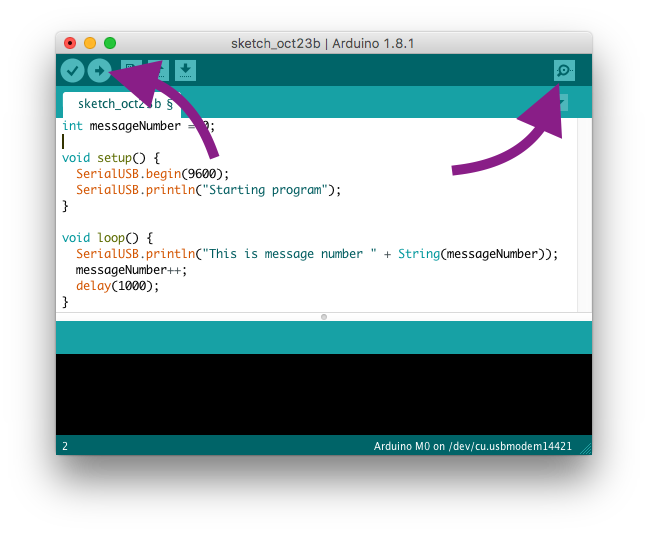The width and height of the screenshot is (648, 535).
Task: Click on the SerialUSB.begin(9600); line
Action: (152, 174)
